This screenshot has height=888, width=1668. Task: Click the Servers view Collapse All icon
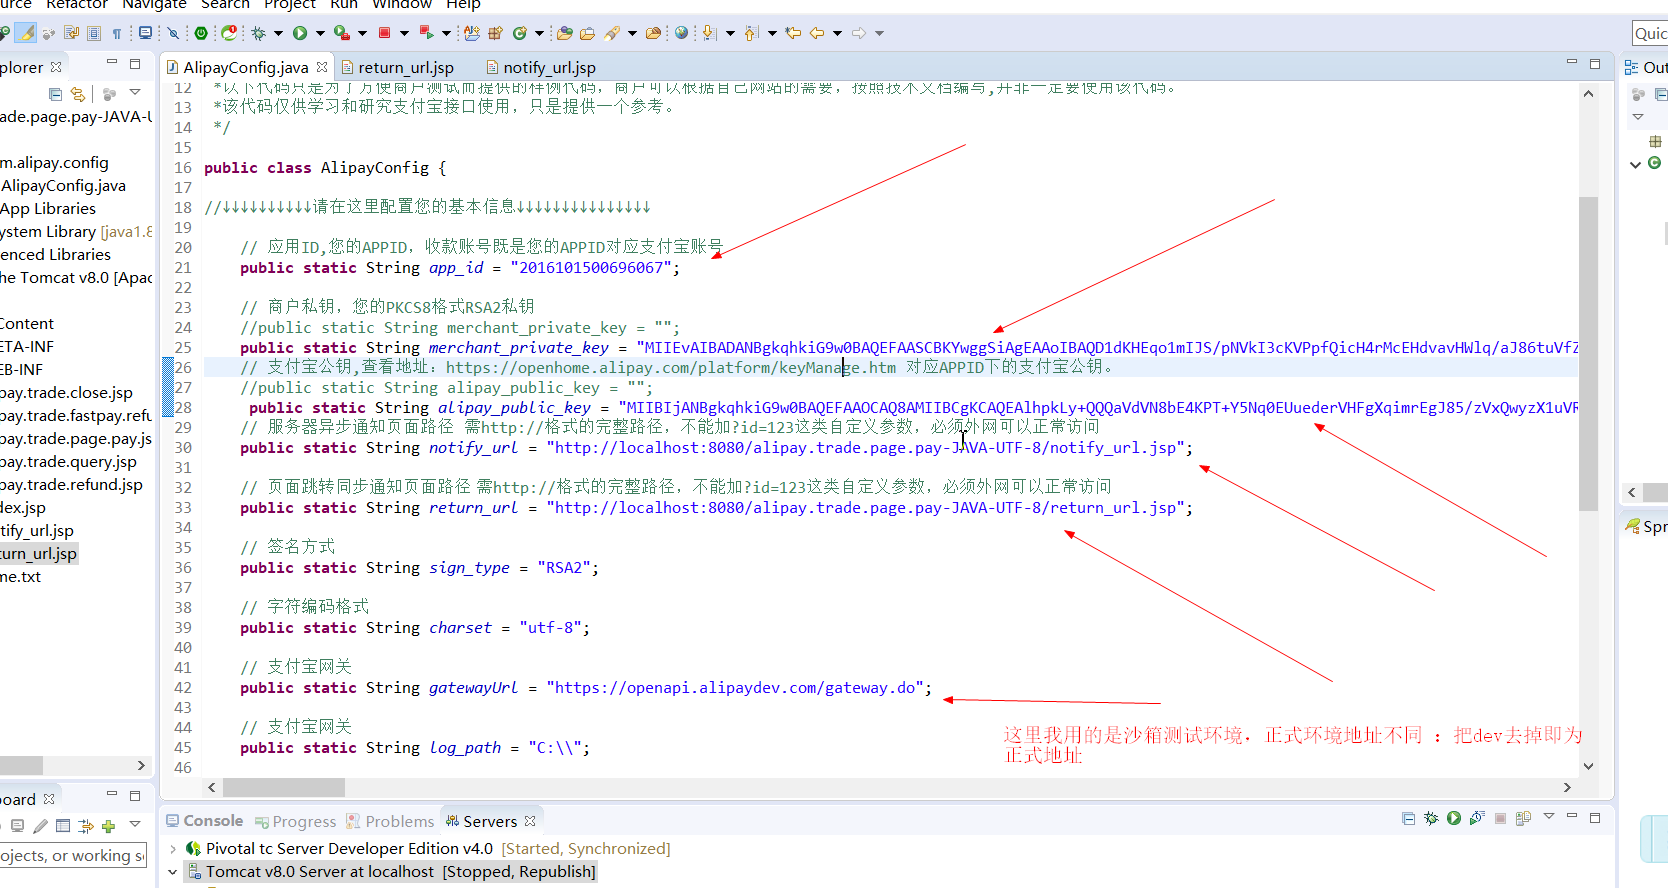(x=1408, y=818)
